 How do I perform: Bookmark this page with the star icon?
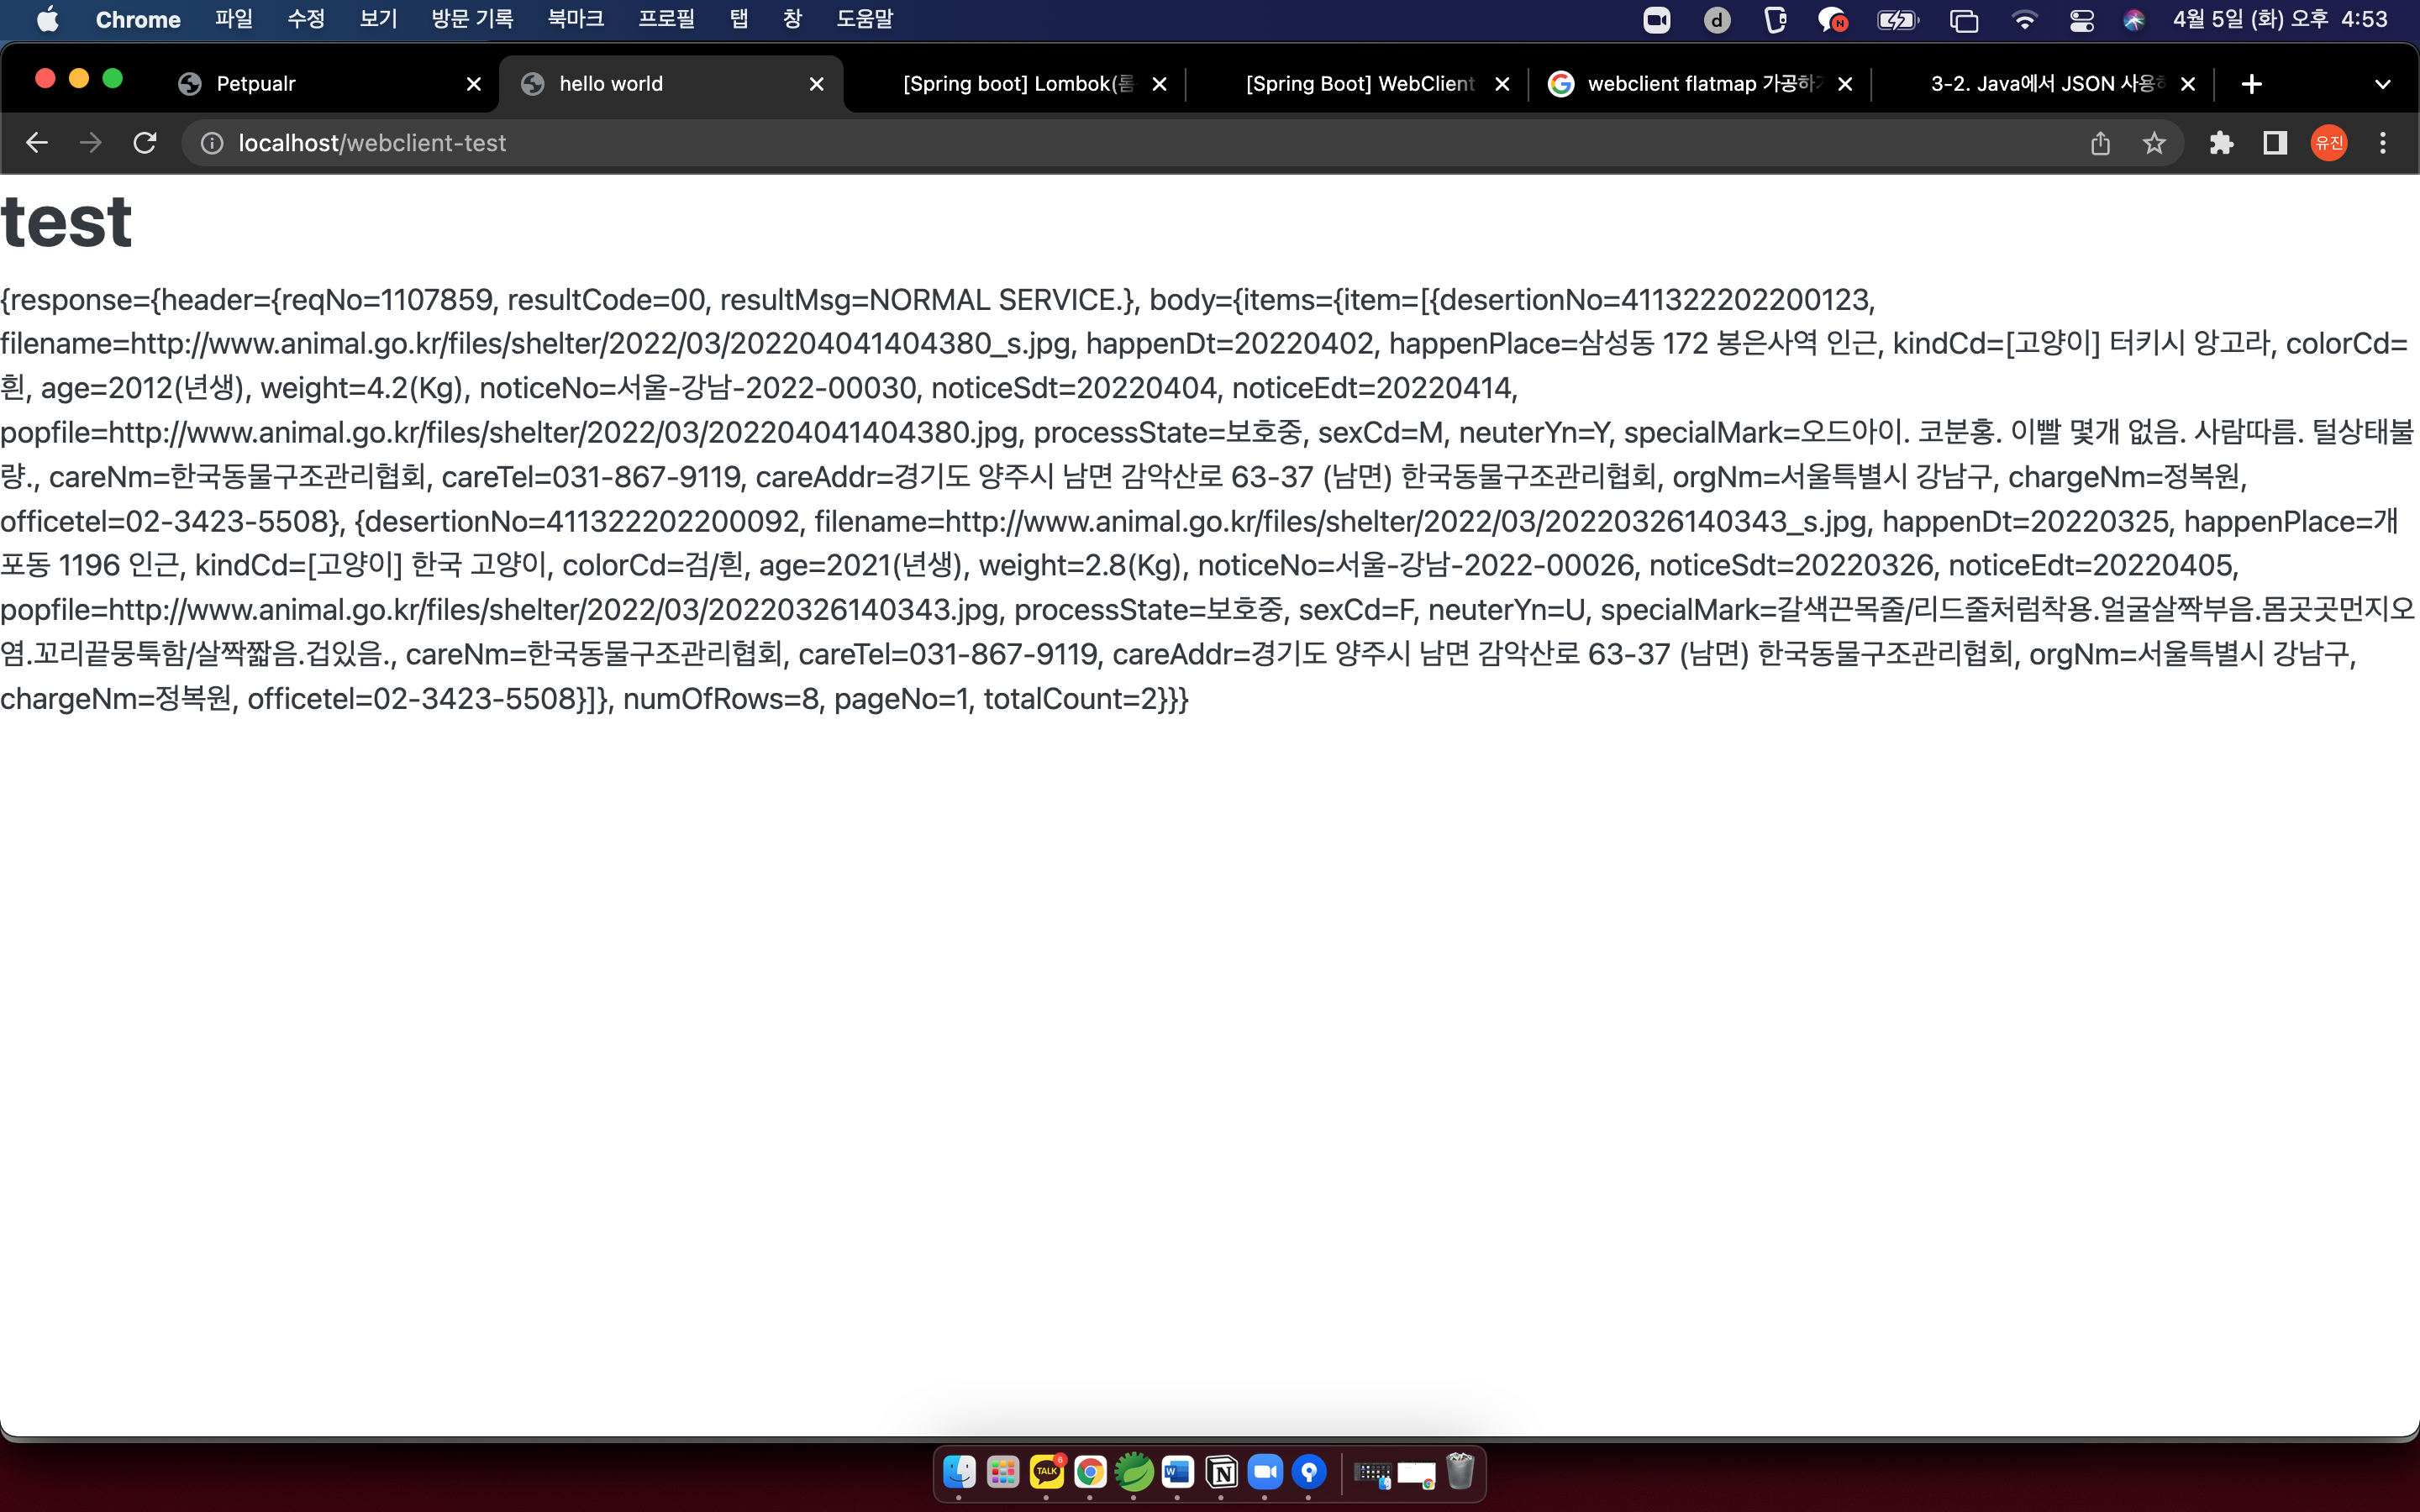(2154, 143)
